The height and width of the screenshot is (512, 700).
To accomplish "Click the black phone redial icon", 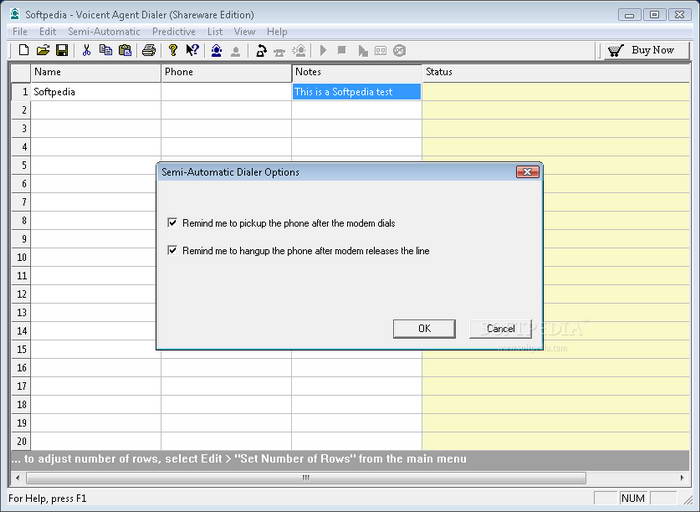I will [x=261, y=51].
